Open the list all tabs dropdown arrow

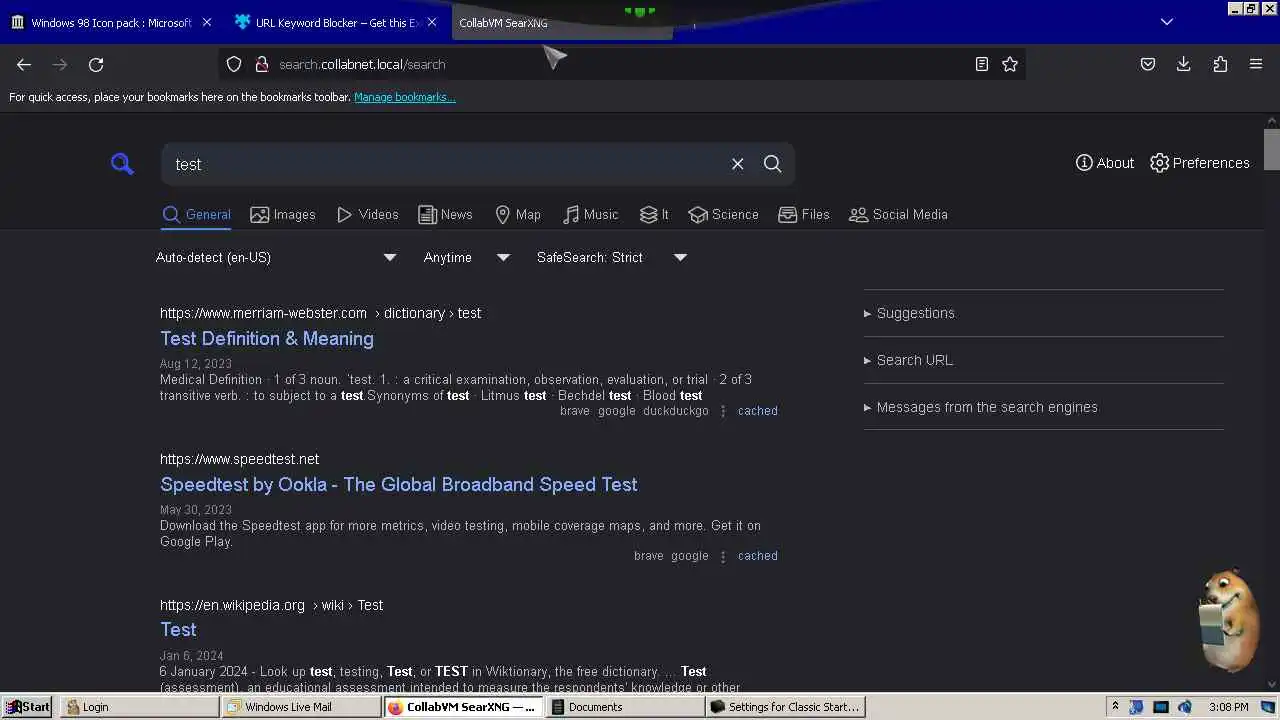point(1166,22)
